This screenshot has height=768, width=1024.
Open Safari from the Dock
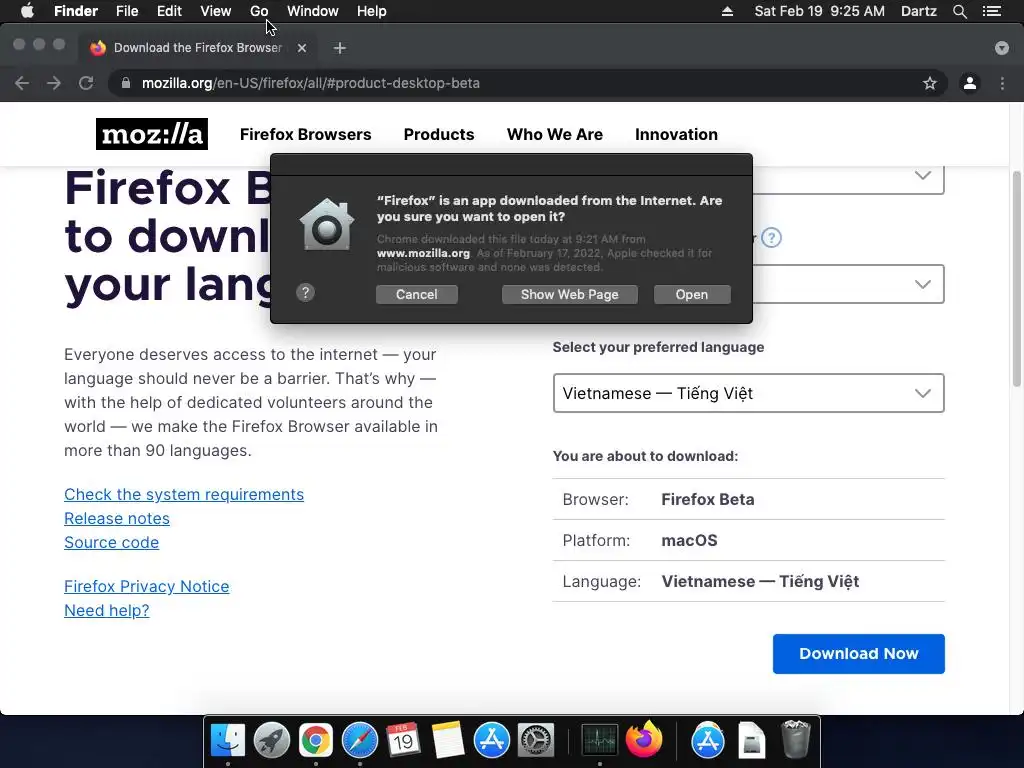(x=360, y=741)
